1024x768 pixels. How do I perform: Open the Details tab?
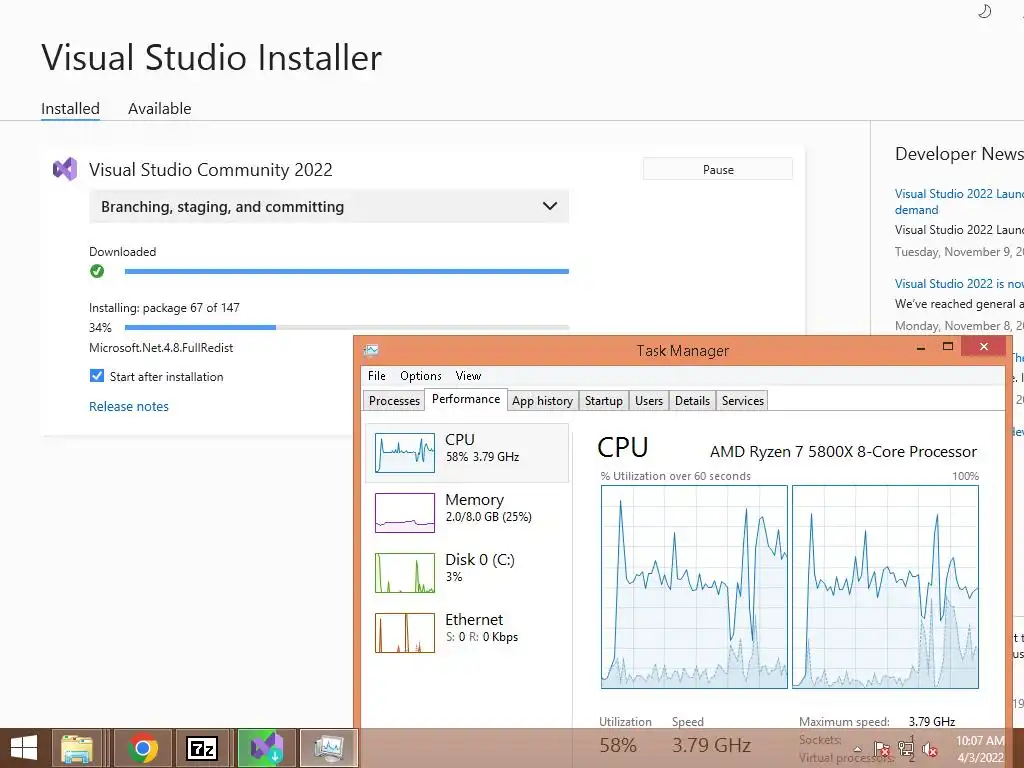(692, 400)
